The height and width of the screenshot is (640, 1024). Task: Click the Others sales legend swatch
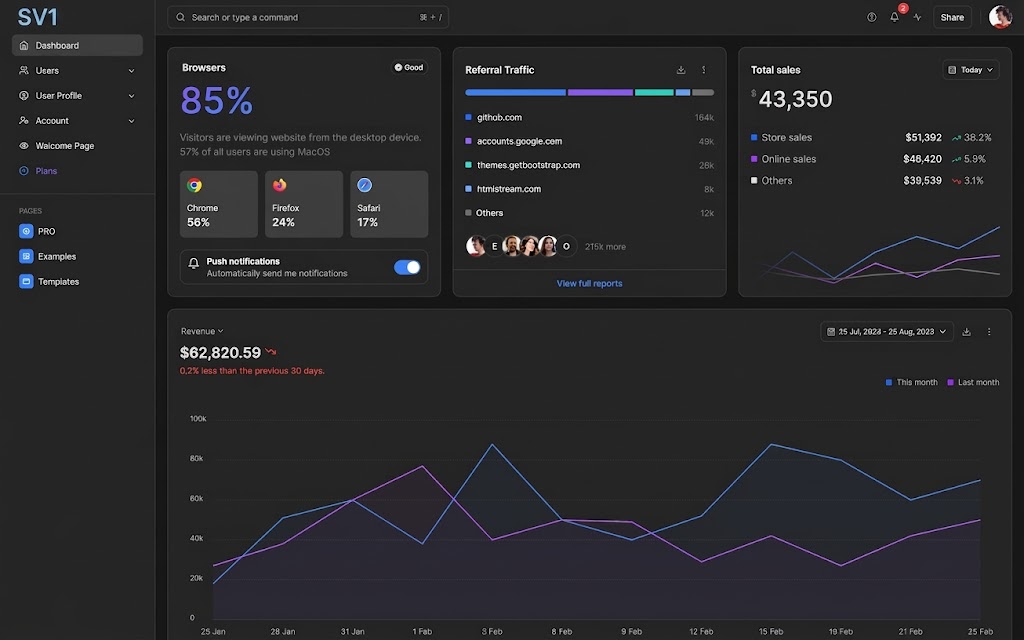click(754, 180)
